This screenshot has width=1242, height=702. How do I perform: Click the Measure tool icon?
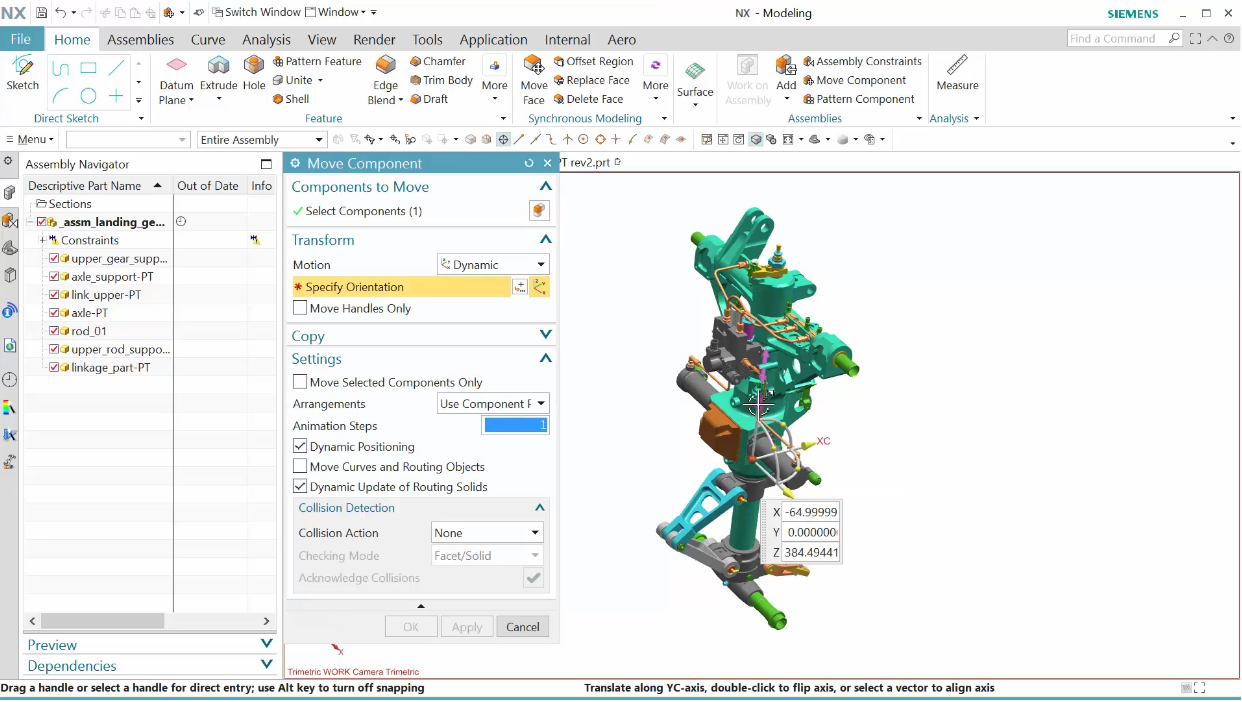point(957,67)
